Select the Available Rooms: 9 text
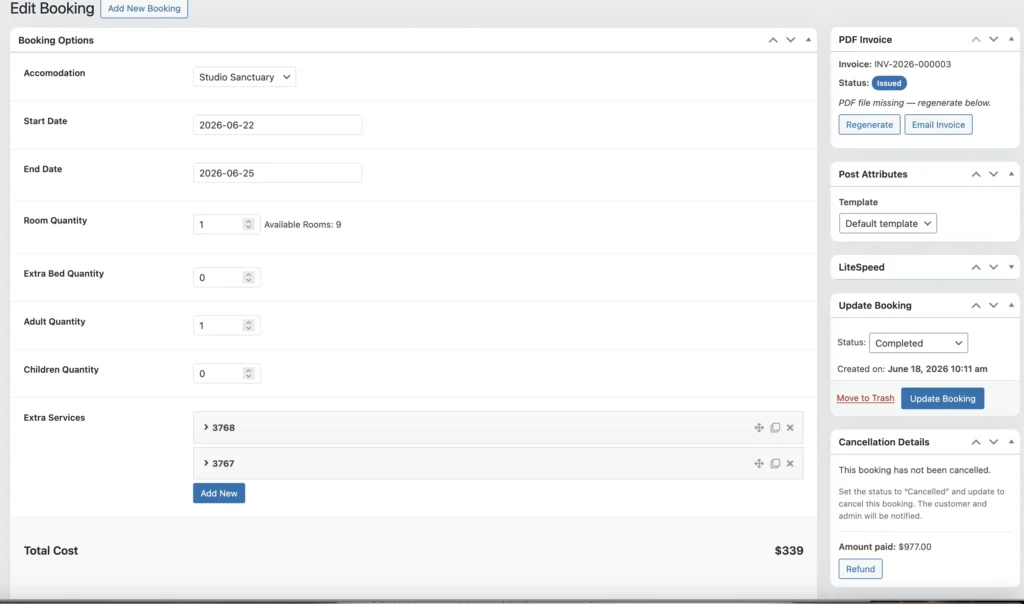Screen dimensions: 1024x604 coord(302,225)
